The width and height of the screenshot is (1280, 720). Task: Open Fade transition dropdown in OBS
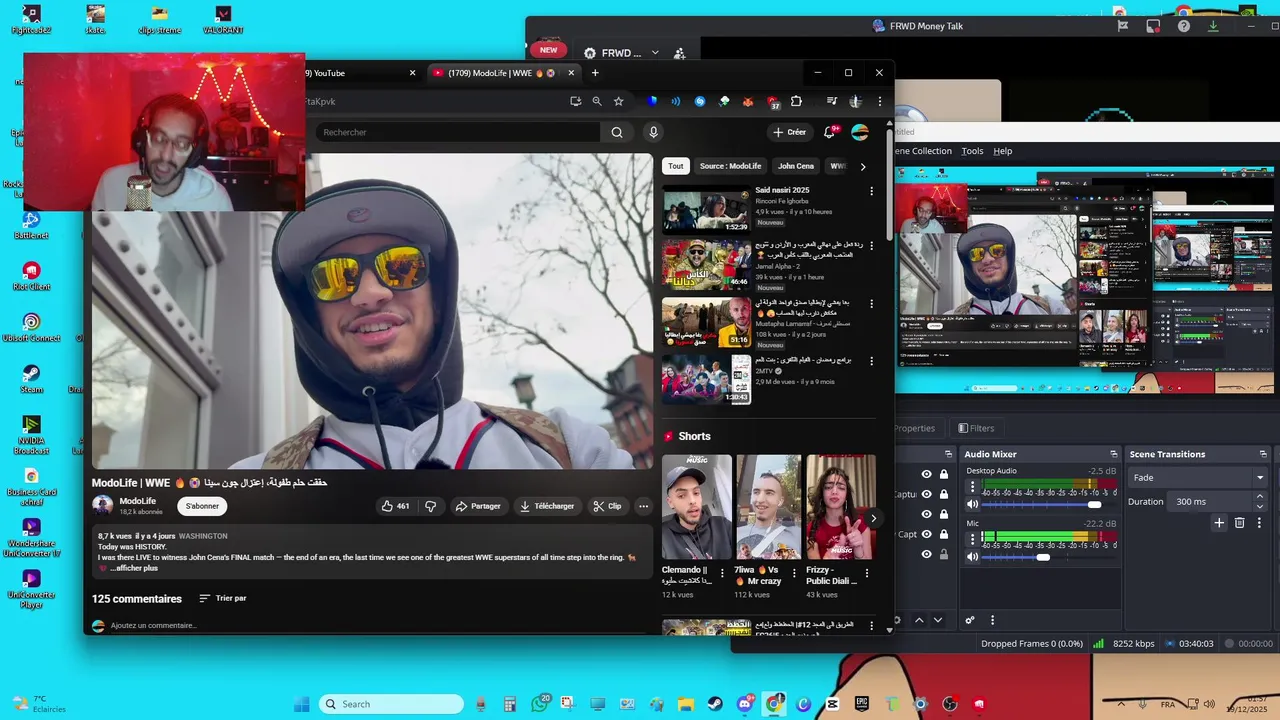click(1198, 478)
